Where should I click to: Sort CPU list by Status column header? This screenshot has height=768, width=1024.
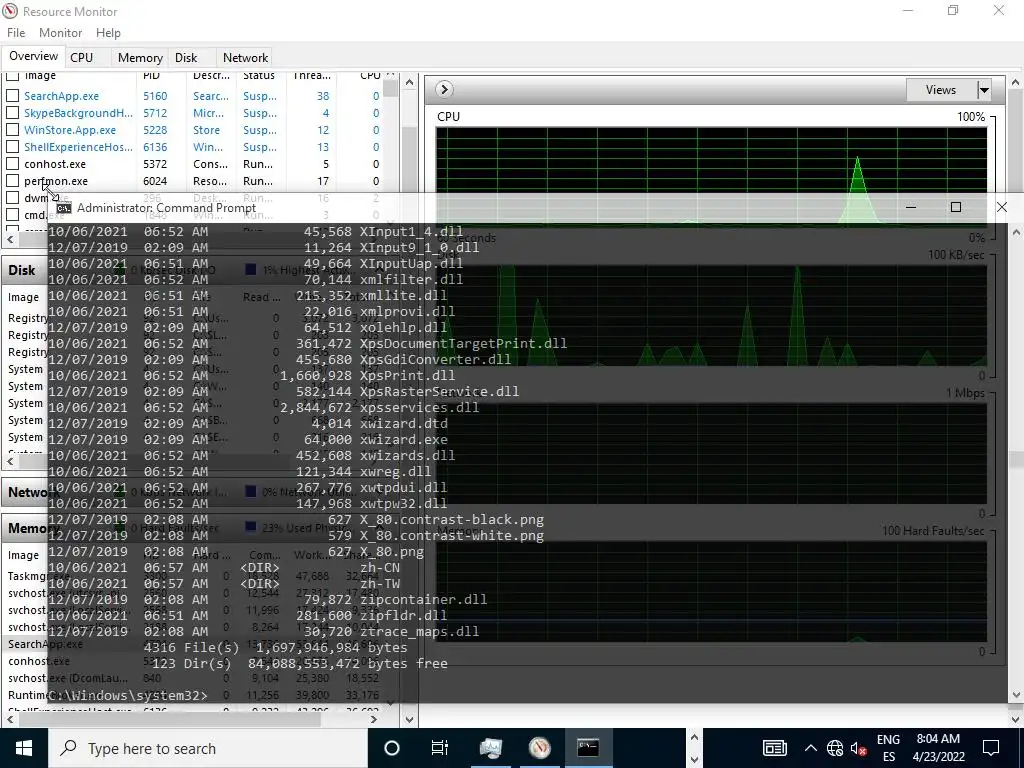coord(259,76)
